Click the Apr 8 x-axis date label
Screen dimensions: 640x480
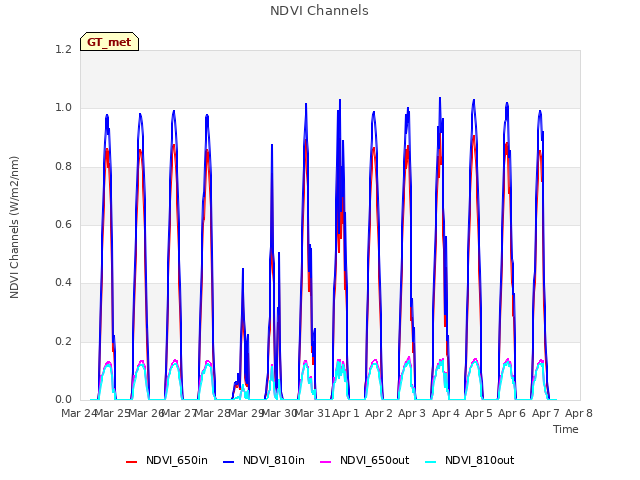578,413
